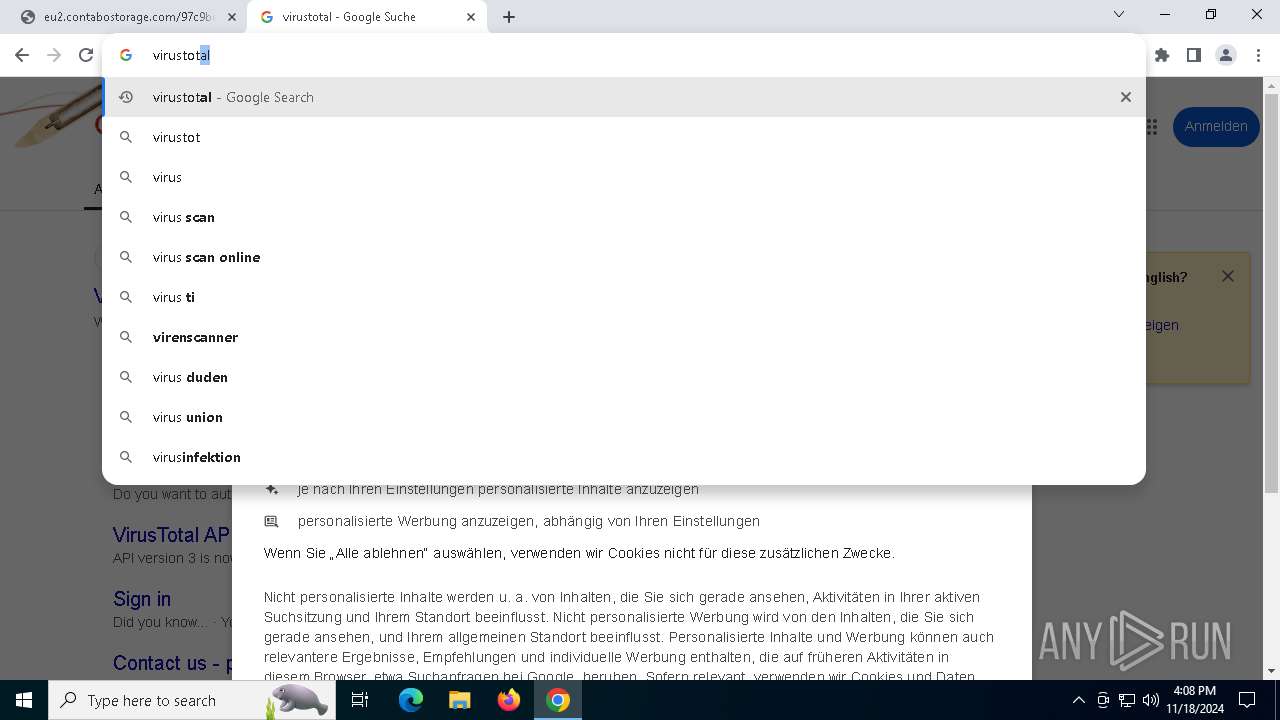Click the magnifier icon beside 'virenscanner'
This screenshot has height=720, width=1280.
click(x=126, y=337)
